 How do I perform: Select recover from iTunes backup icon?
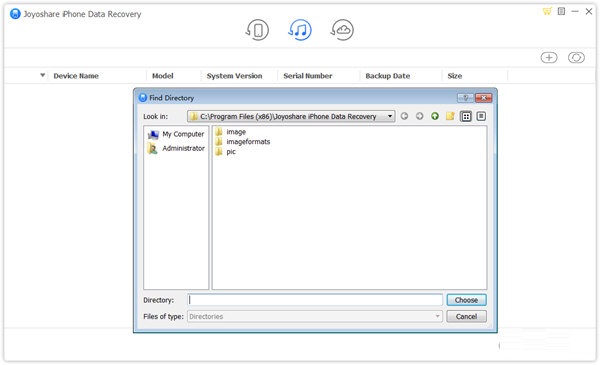point(300,30)
